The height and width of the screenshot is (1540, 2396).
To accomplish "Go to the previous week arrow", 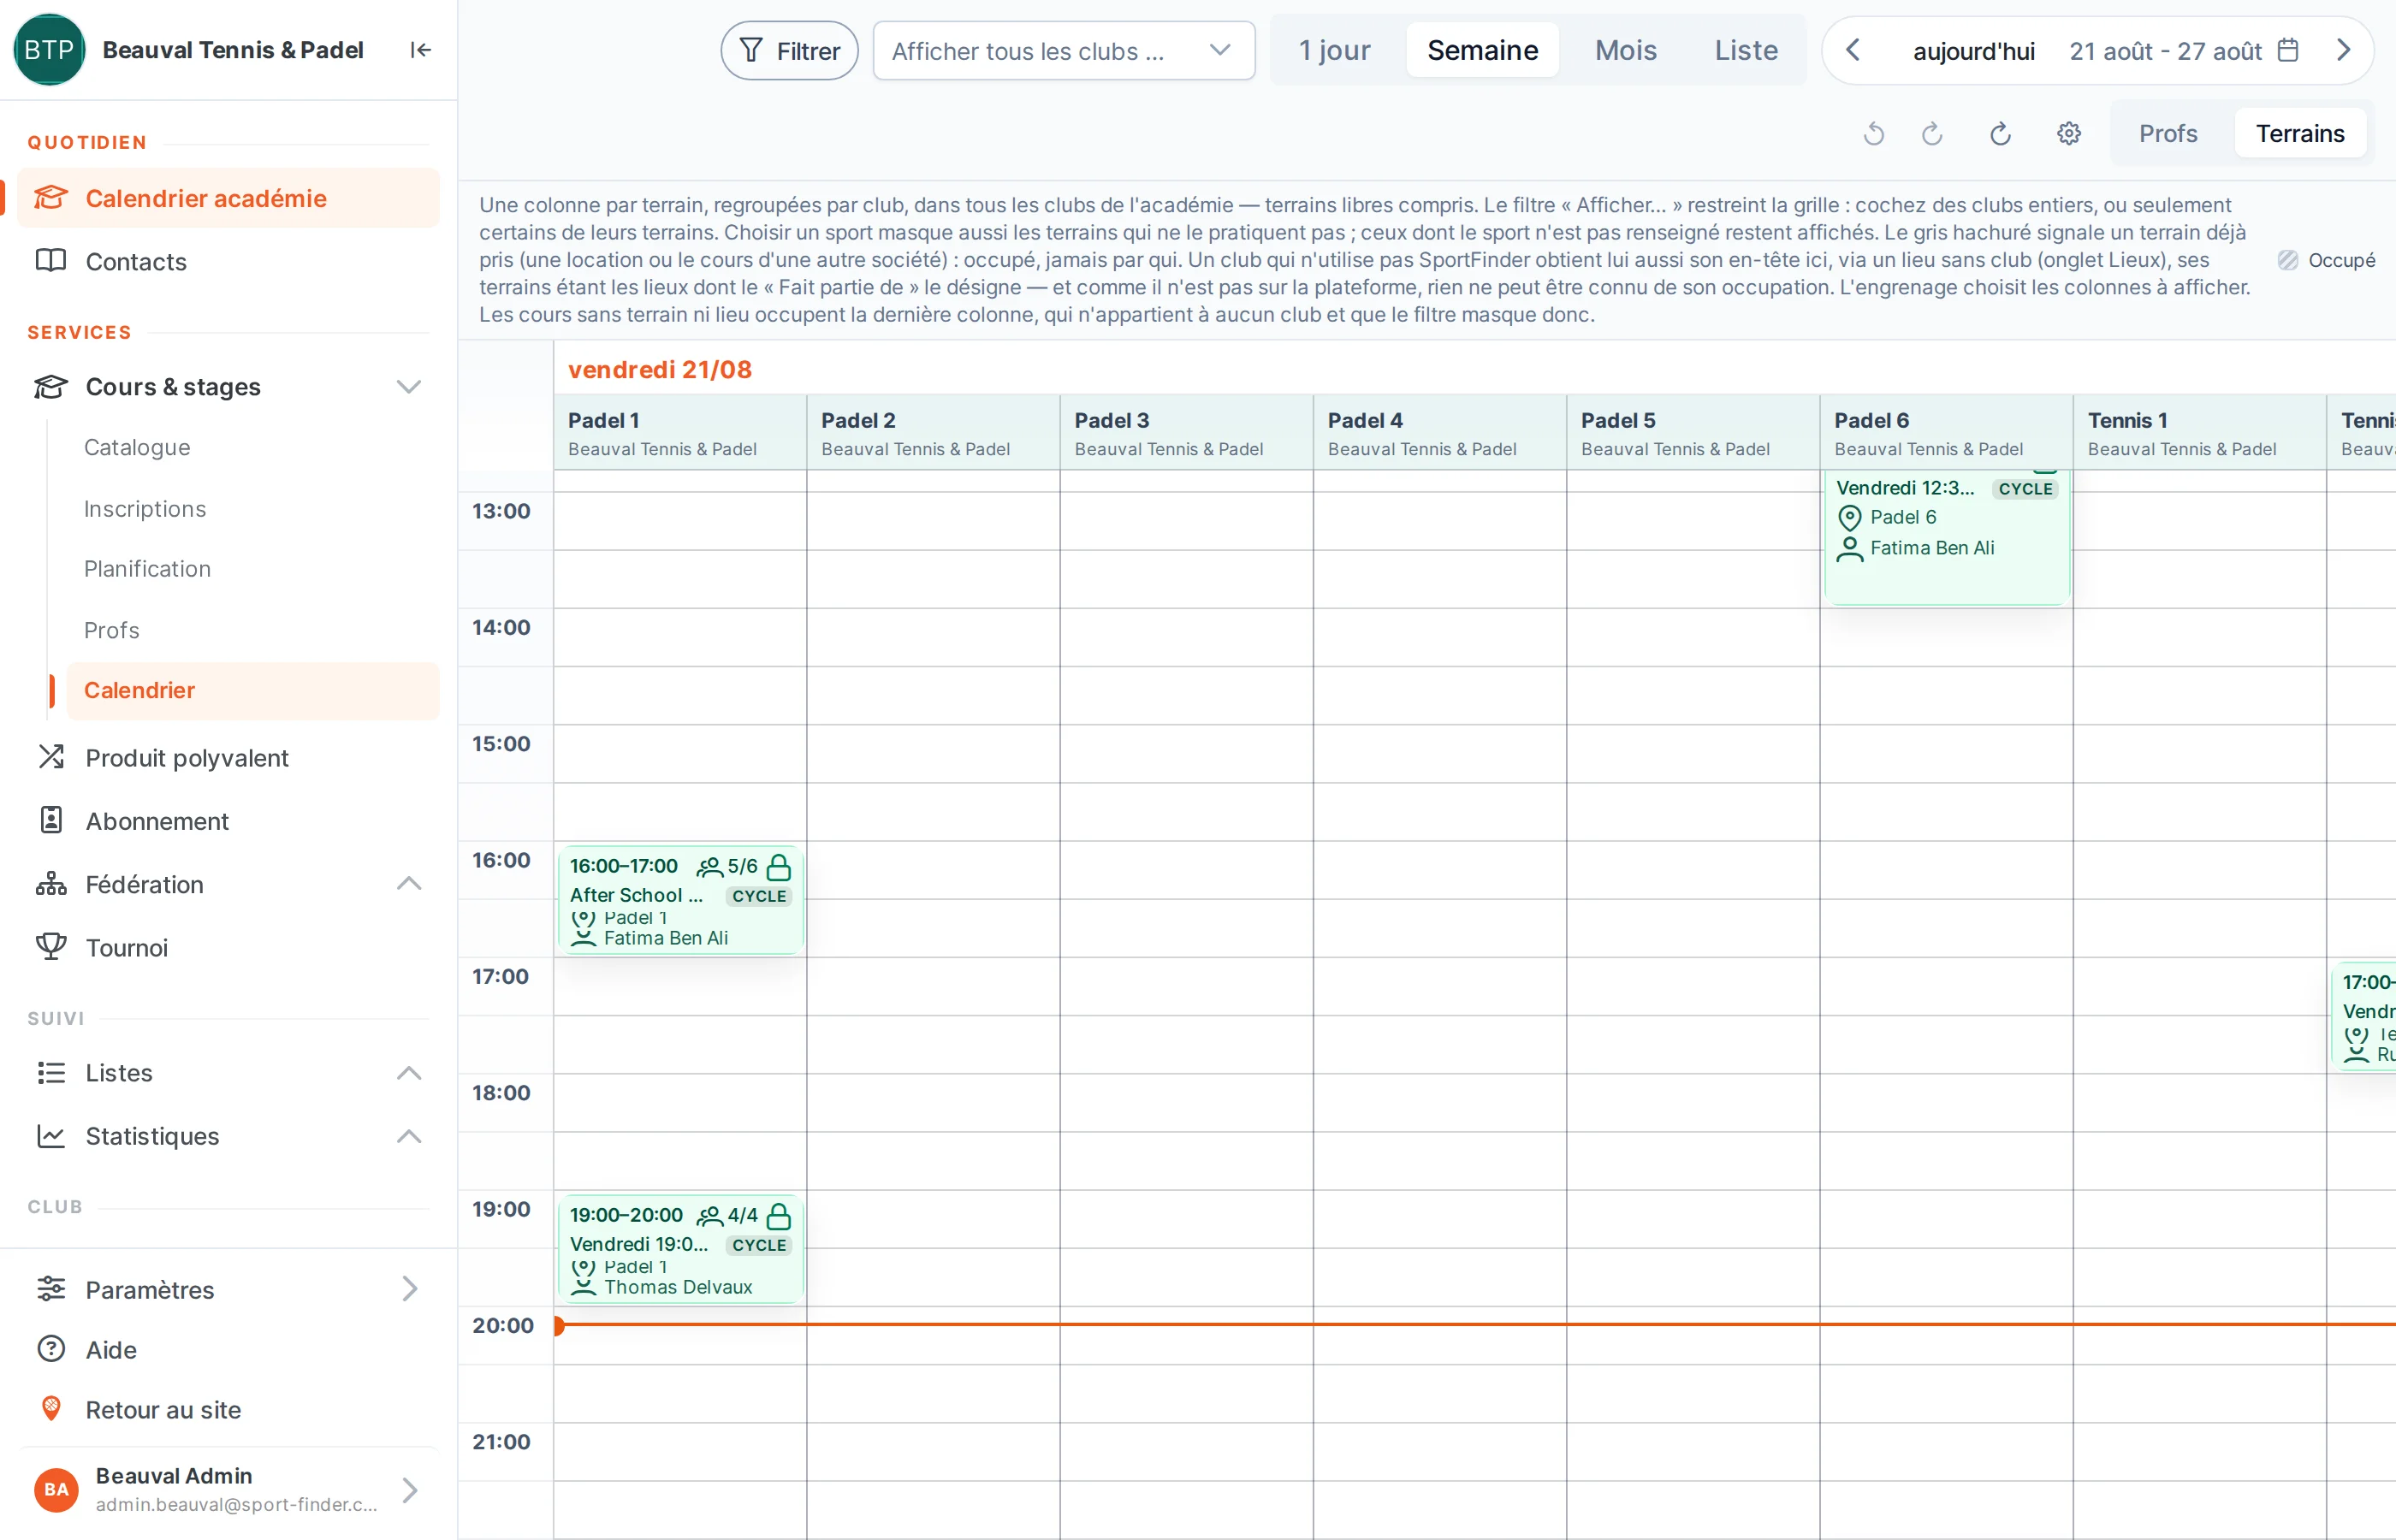I will pyautogui.click(x=1853, y=50).
